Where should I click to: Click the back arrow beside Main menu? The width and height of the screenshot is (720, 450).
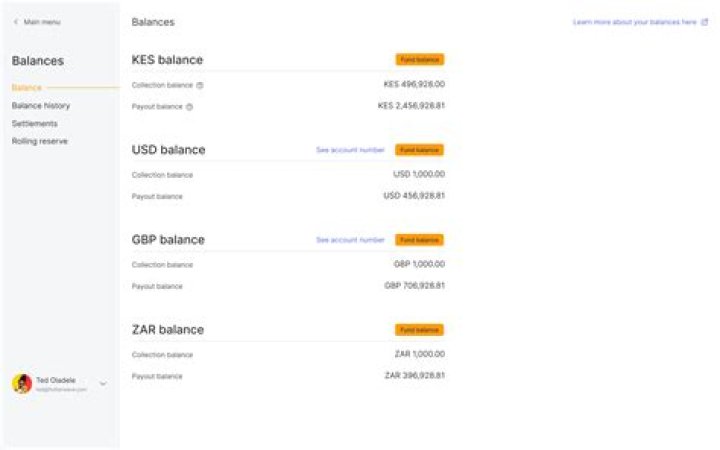point(16,21)
